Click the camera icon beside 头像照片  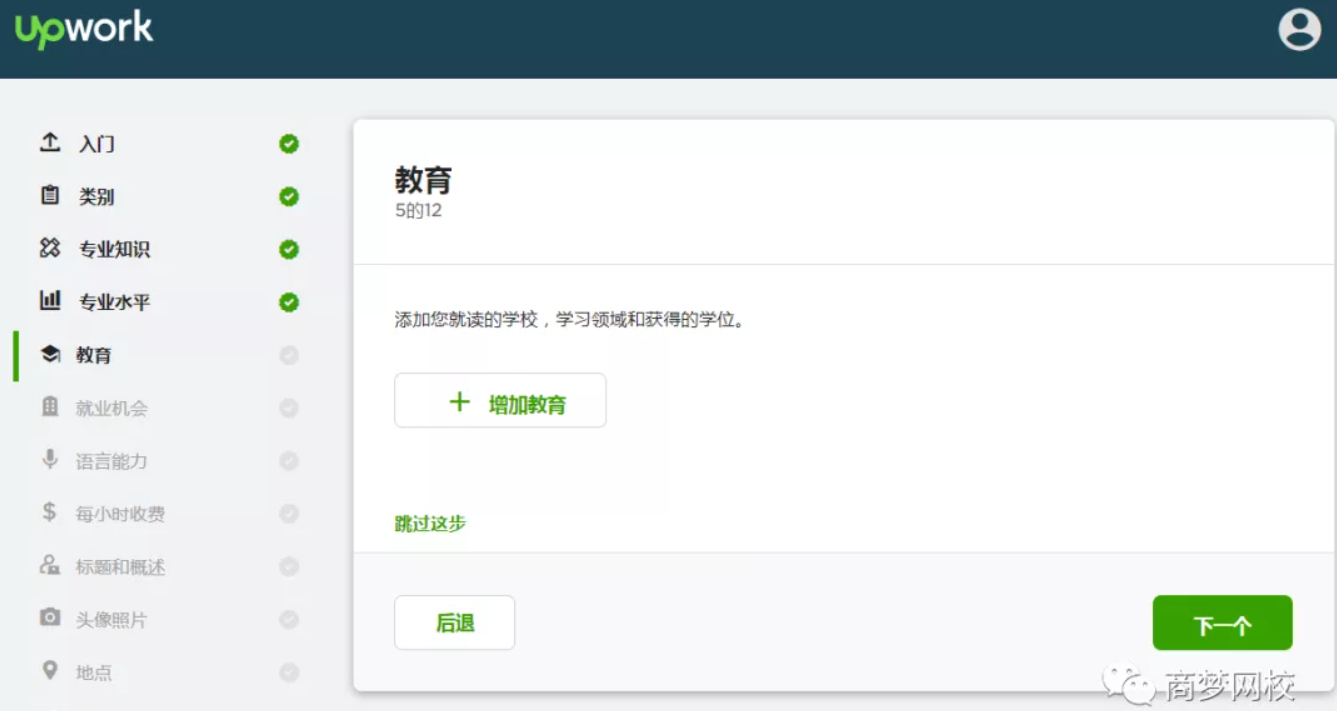coord(50,617)
